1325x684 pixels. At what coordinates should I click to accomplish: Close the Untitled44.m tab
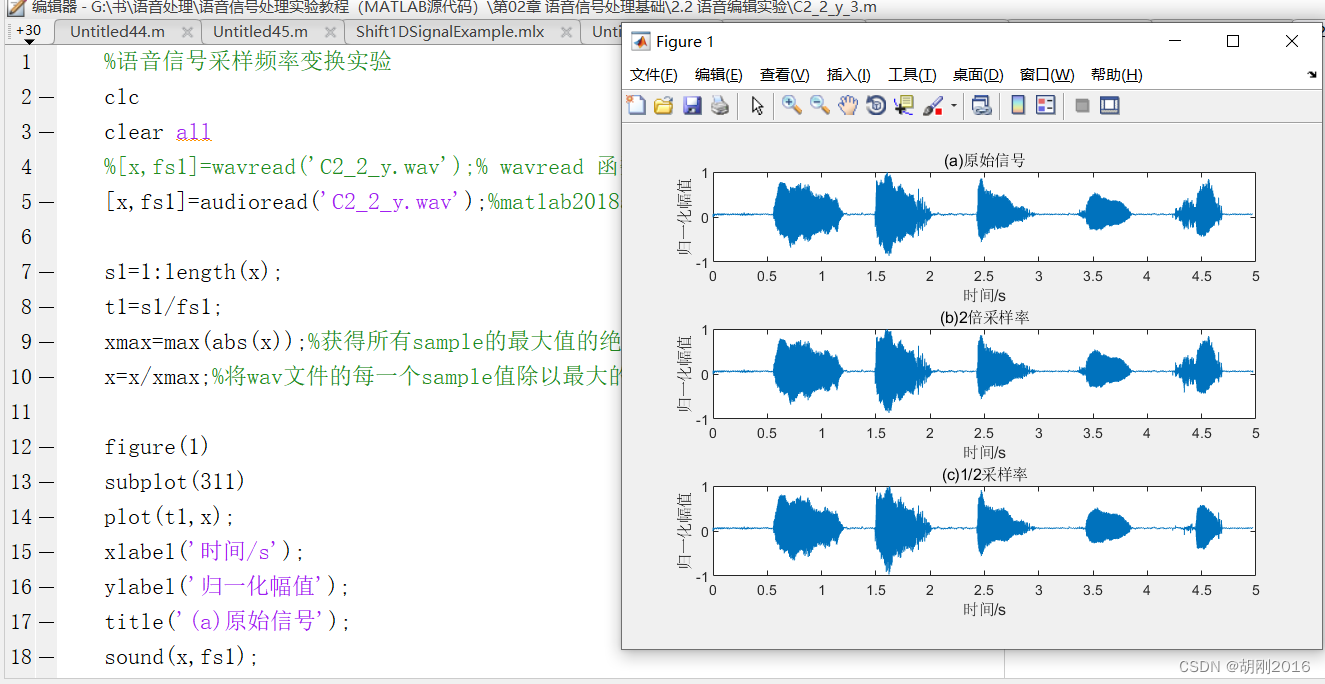[186, 32]
